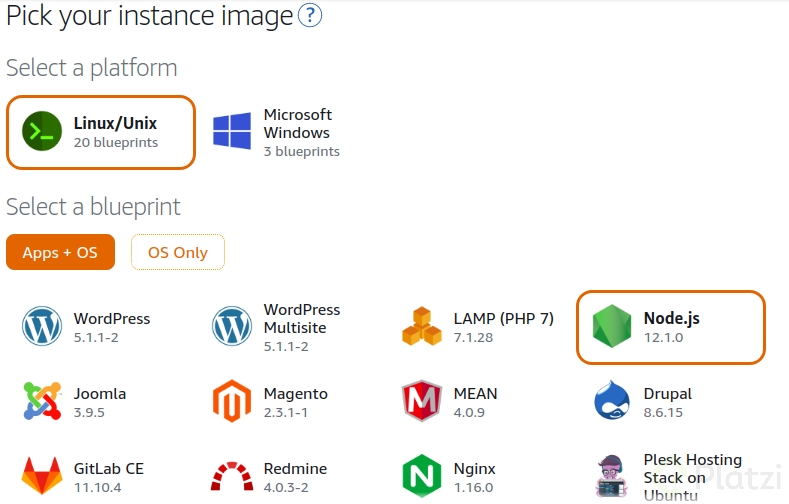Select the GitLab CE blueprint name
Screen dimensions: 789x504
[109, 468]
